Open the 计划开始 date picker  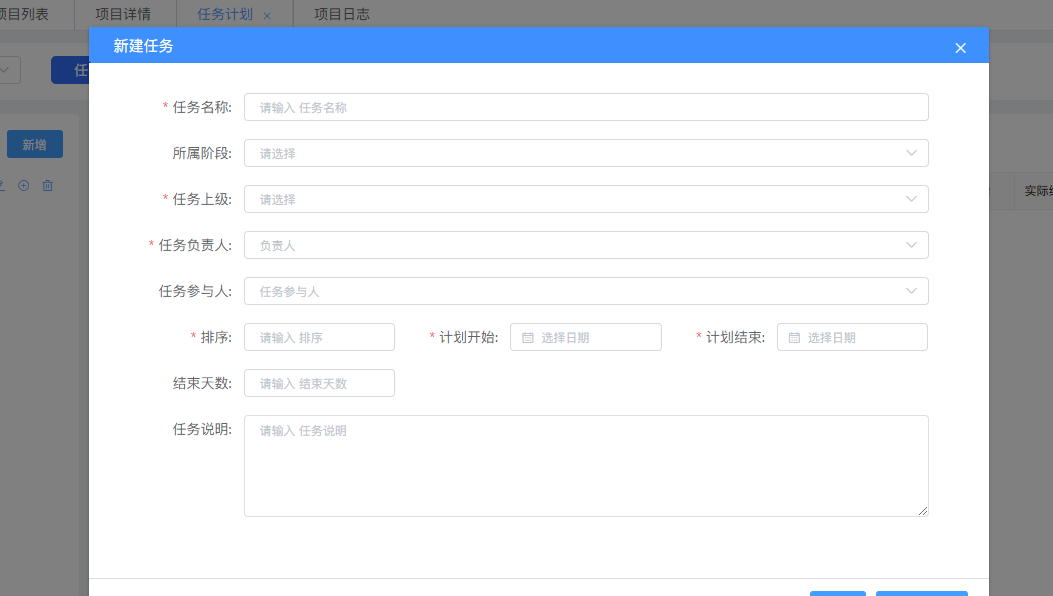(x=586, y=337)
